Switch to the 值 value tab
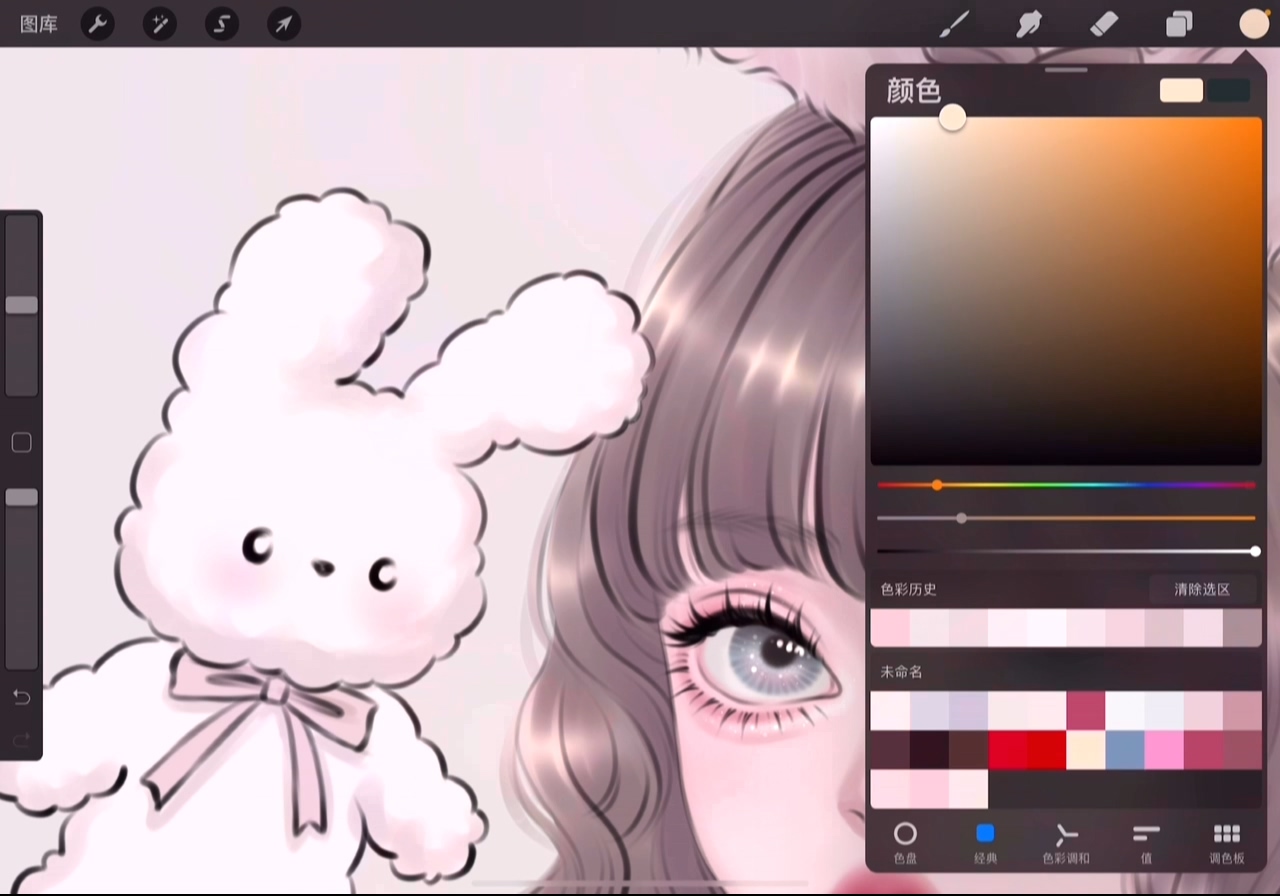 (1146, 843)
